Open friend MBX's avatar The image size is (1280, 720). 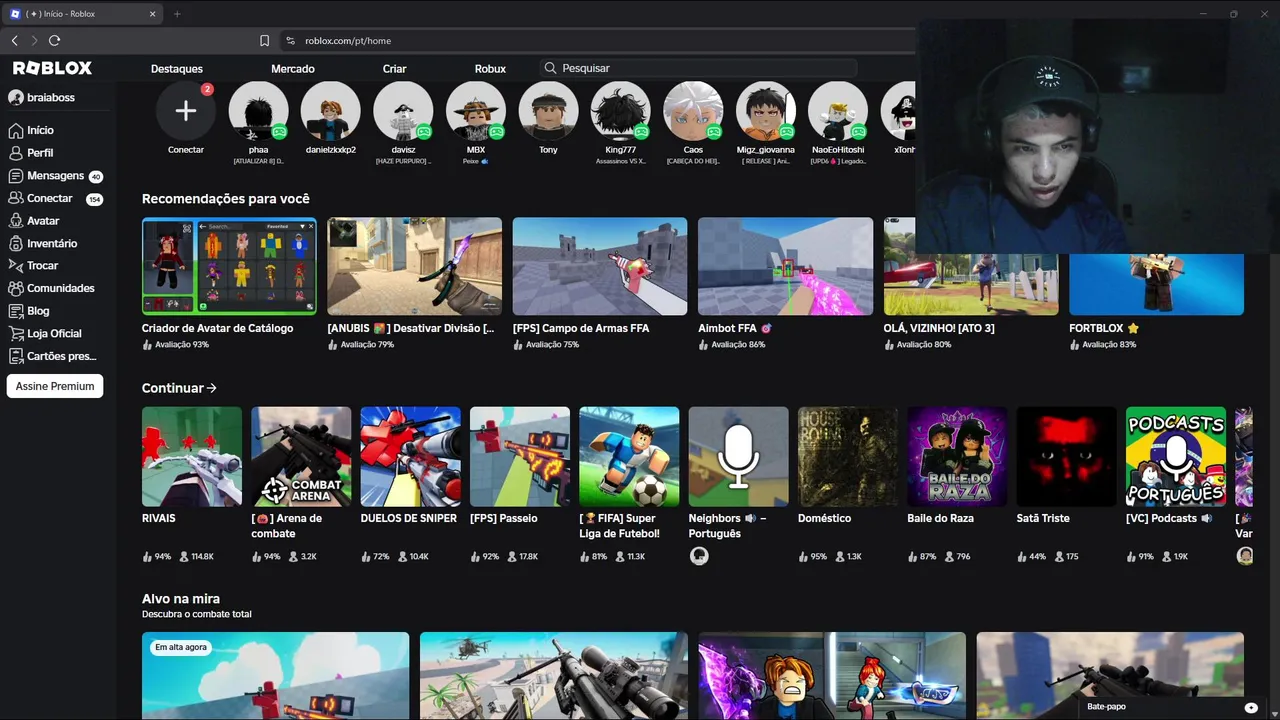[x=476, y=111]
